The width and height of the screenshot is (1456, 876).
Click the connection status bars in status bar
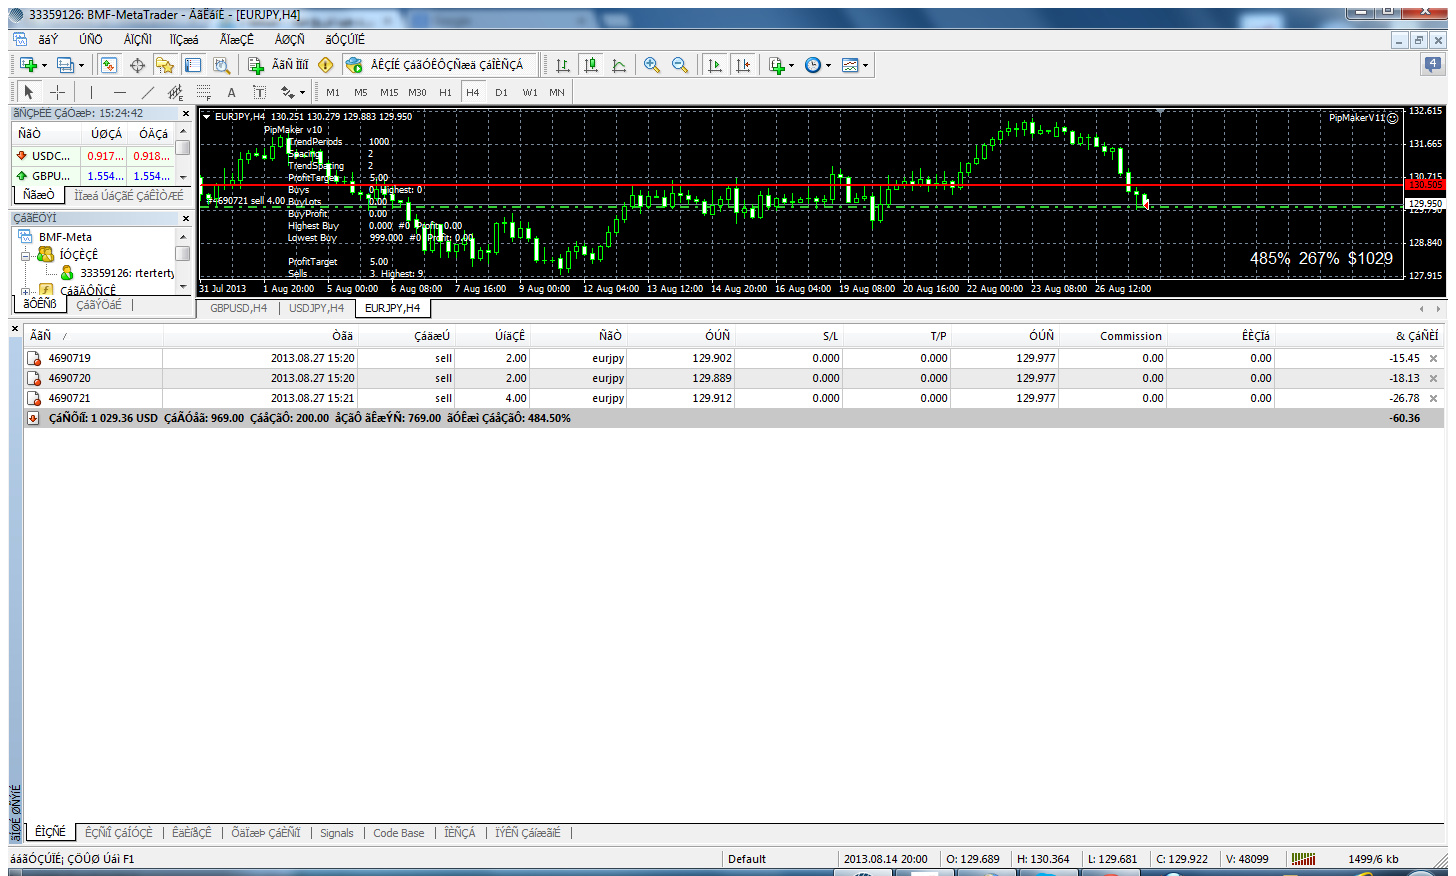click(1303, 858)
